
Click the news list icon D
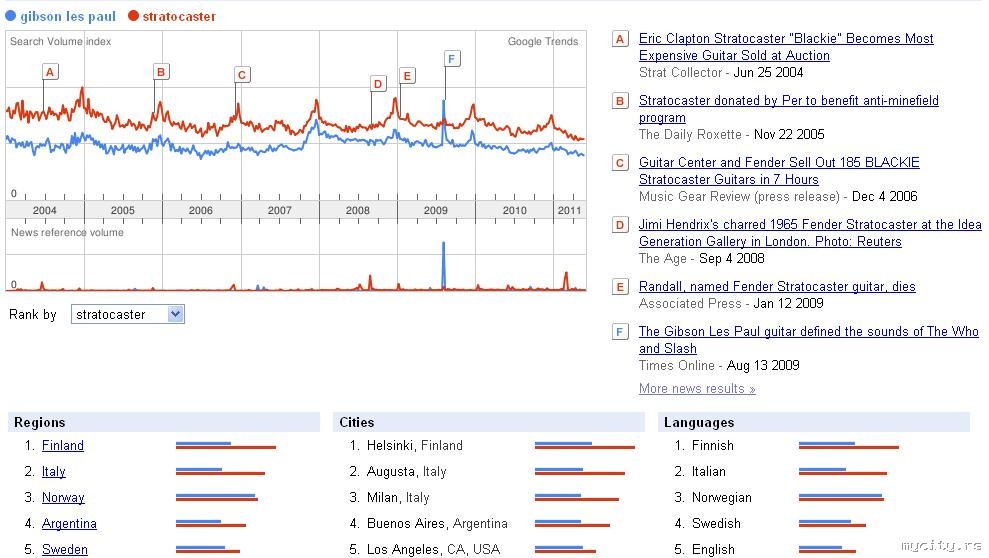tap(620, 224)
